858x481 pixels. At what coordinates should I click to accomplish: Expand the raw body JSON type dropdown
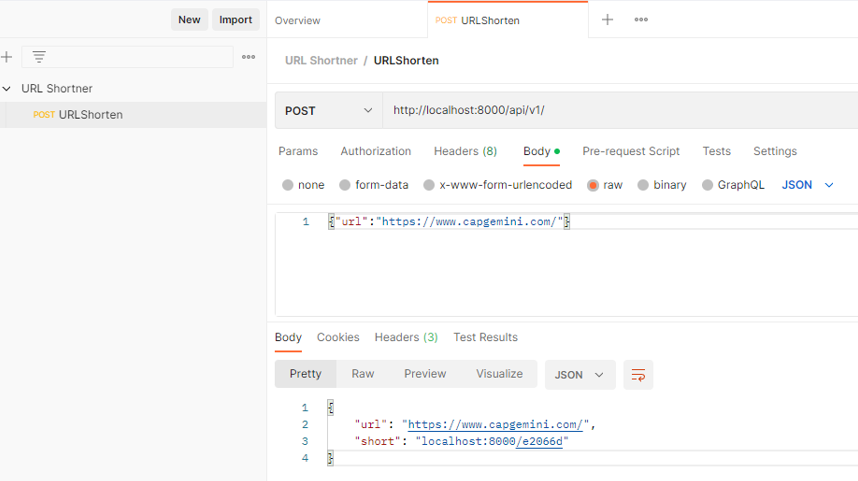808,185
